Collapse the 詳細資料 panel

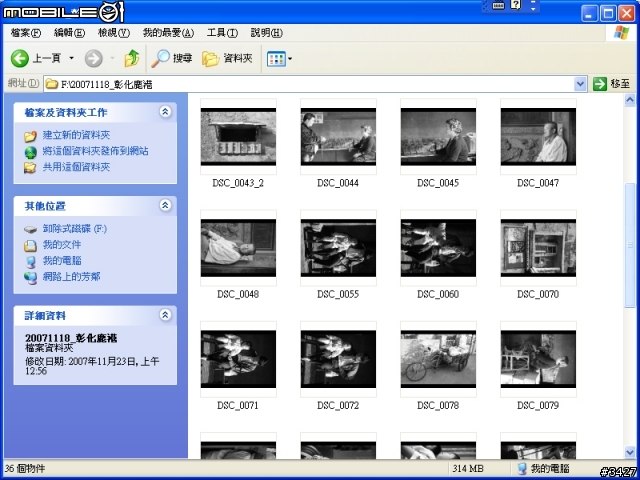165,315
